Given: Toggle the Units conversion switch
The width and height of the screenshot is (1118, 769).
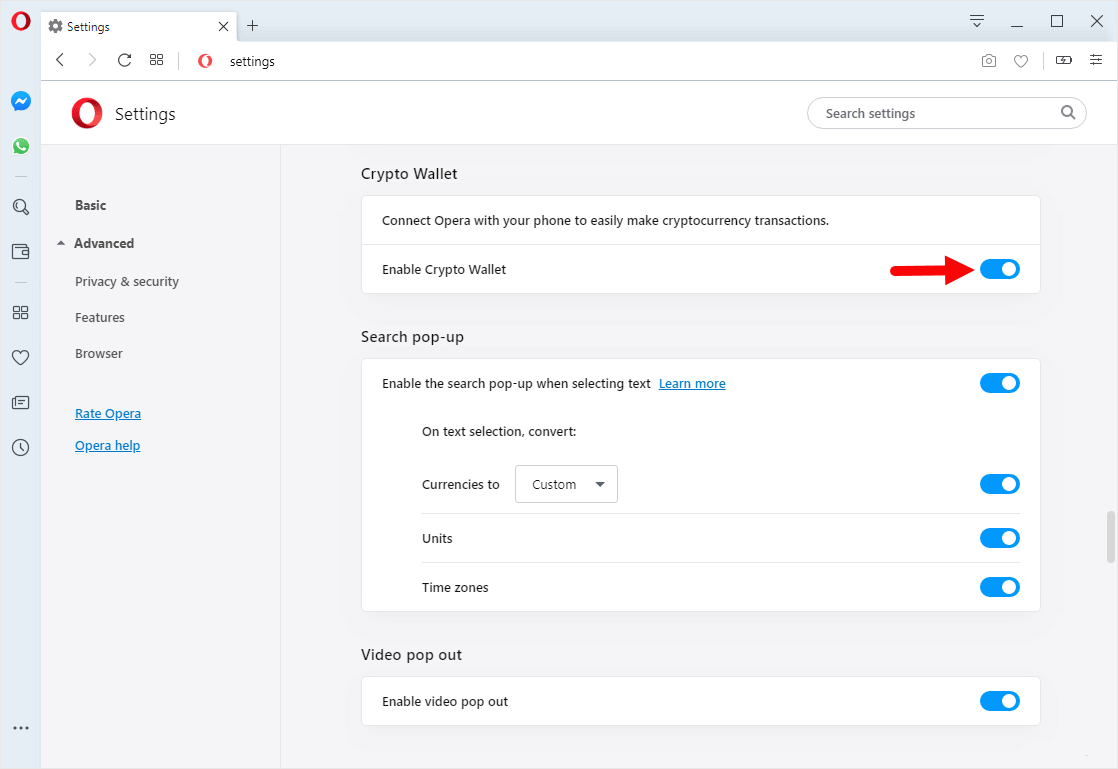Looking at the screenshot, I should pos(1000,538).
